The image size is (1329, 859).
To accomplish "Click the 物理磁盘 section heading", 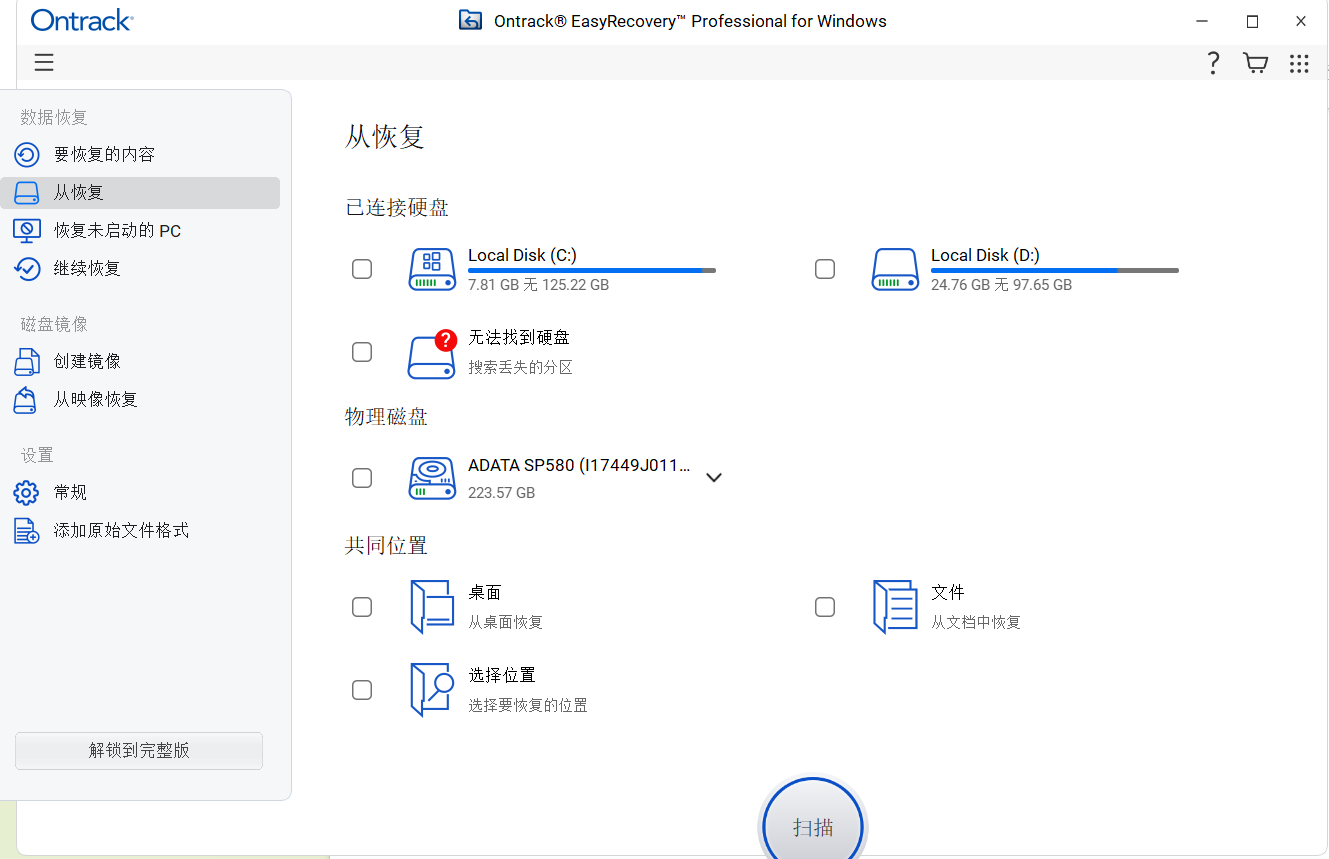I will coord(387,416).
